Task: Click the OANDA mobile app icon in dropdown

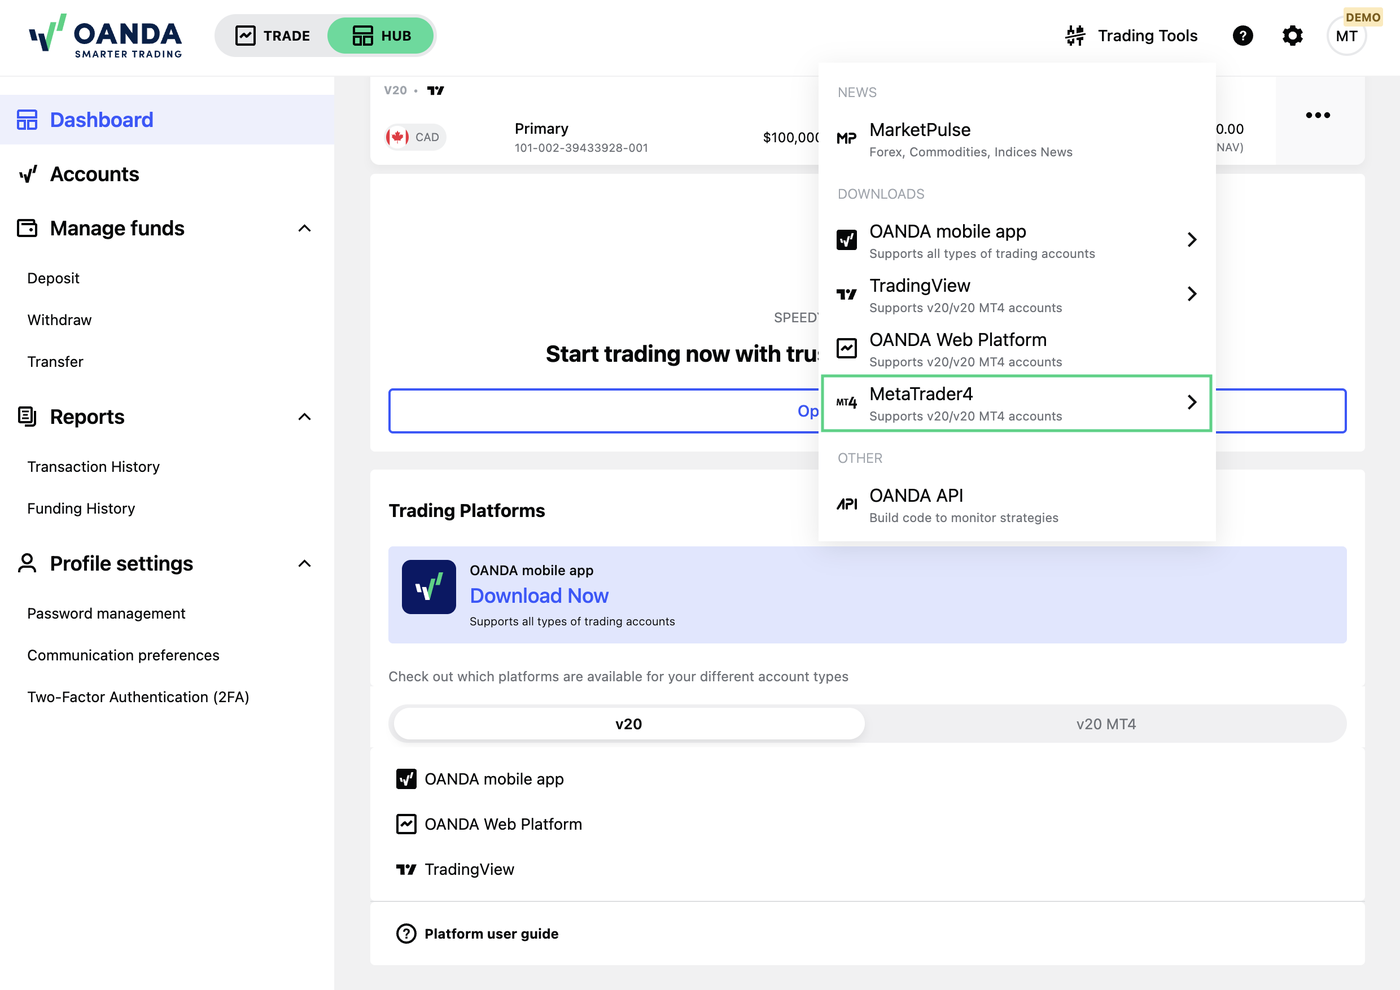Action: coord(847,240)
